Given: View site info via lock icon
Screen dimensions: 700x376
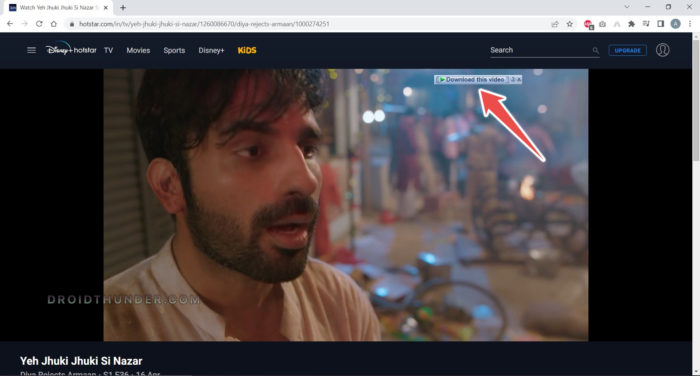Looking at the screenshot, I should point(72,24).
